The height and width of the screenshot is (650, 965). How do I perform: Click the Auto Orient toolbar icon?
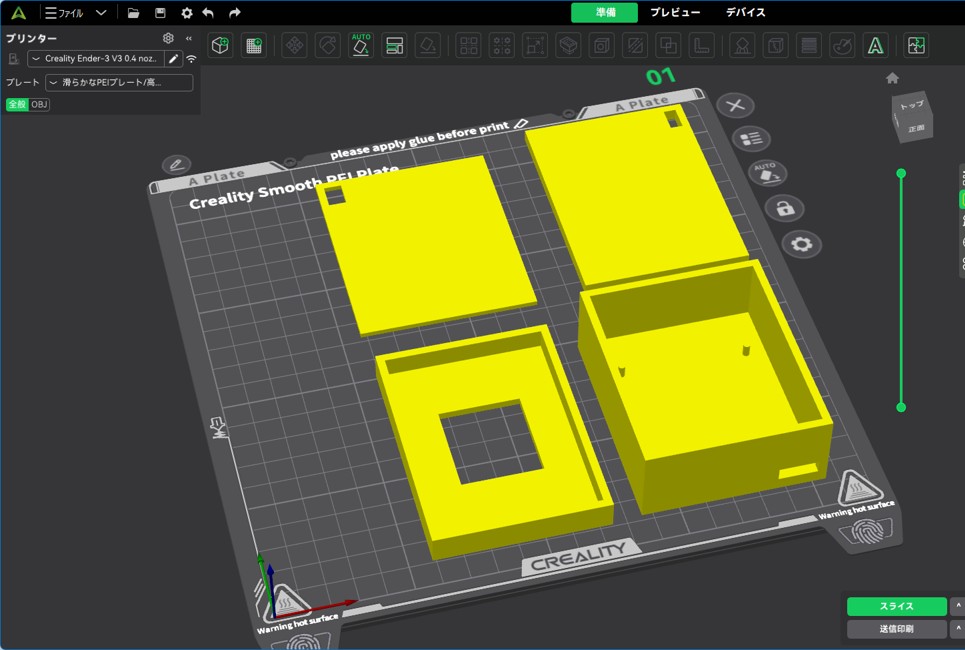point(361,45)
